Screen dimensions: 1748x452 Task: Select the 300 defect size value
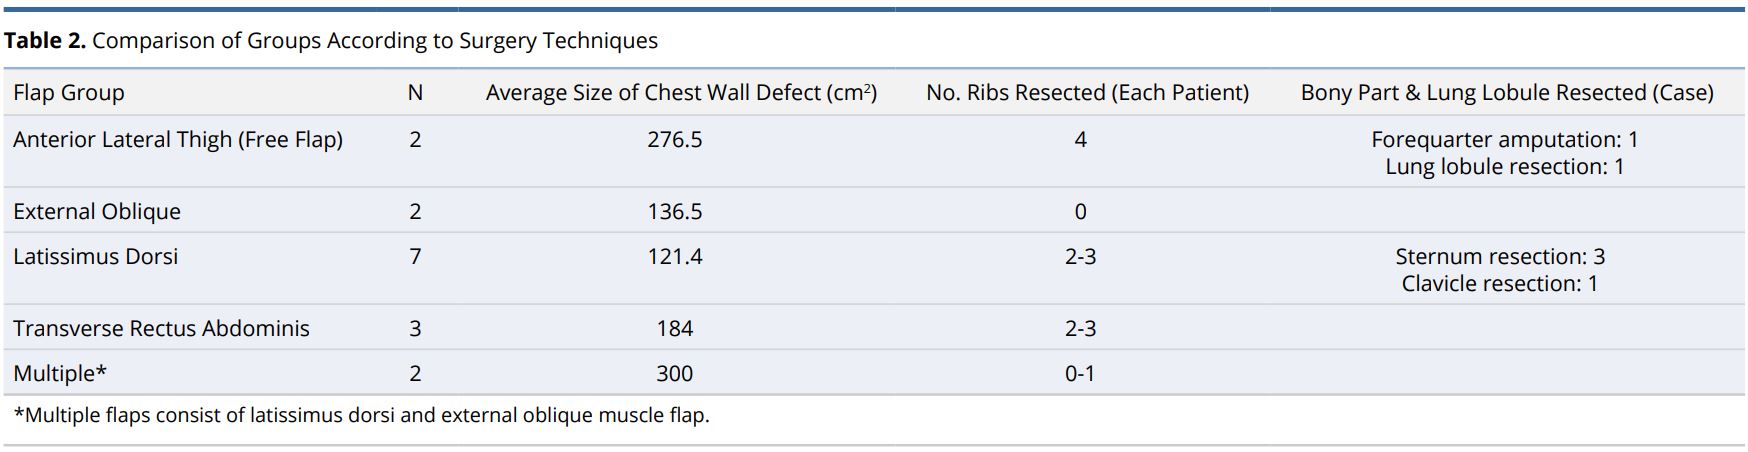coord(675,374)
